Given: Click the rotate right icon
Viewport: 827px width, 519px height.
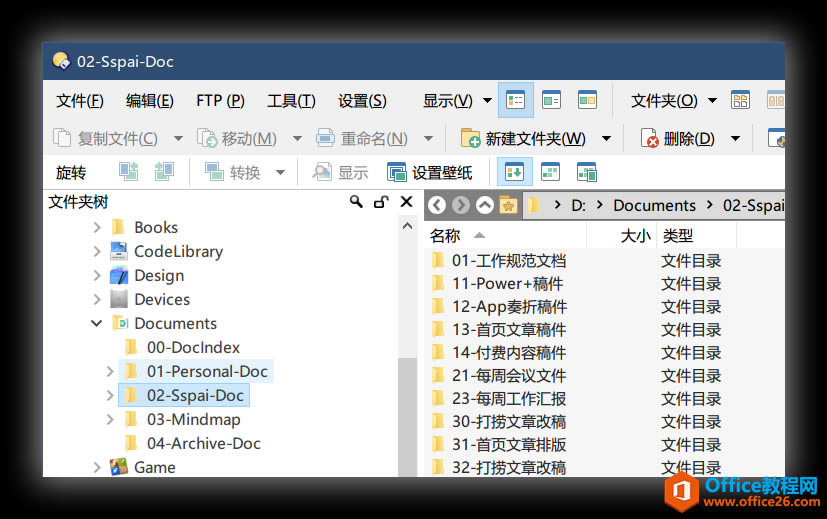Looking at the screenshot, I should [x=164, y=171].
